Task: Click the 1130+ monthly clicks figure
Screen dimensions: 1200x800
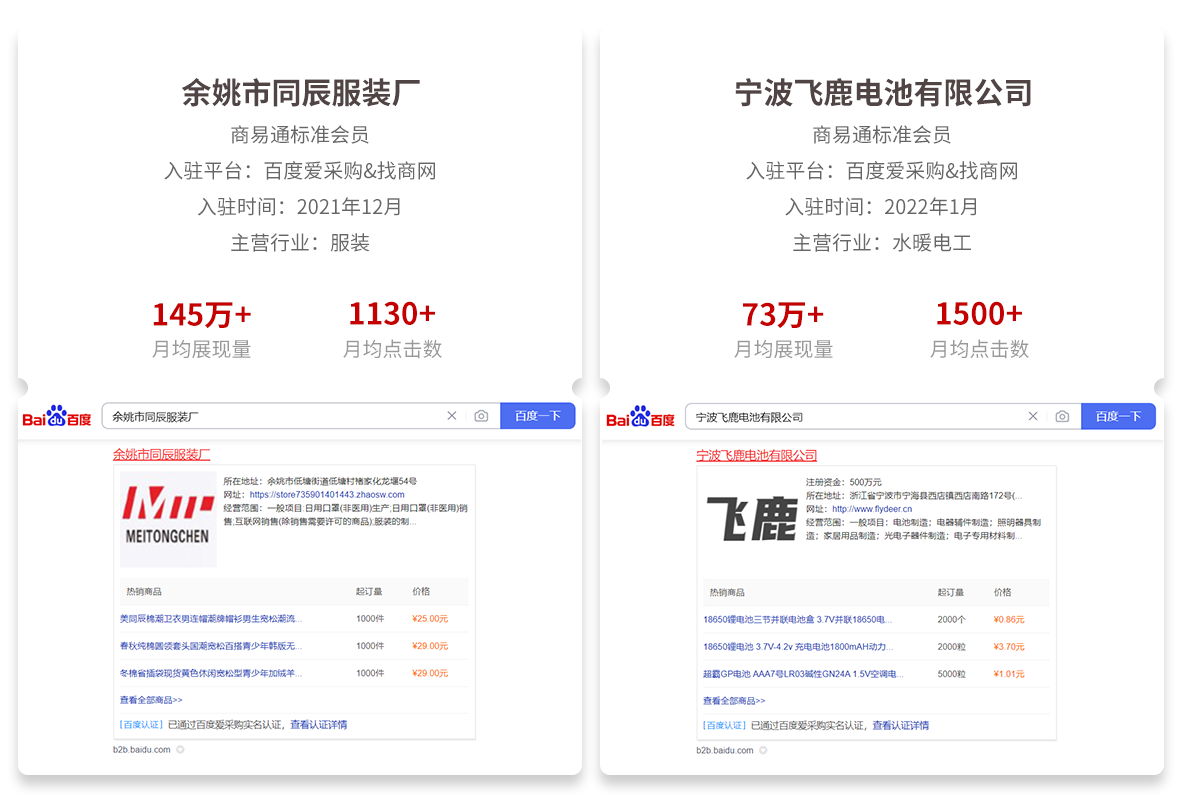Action: [392, 314]
